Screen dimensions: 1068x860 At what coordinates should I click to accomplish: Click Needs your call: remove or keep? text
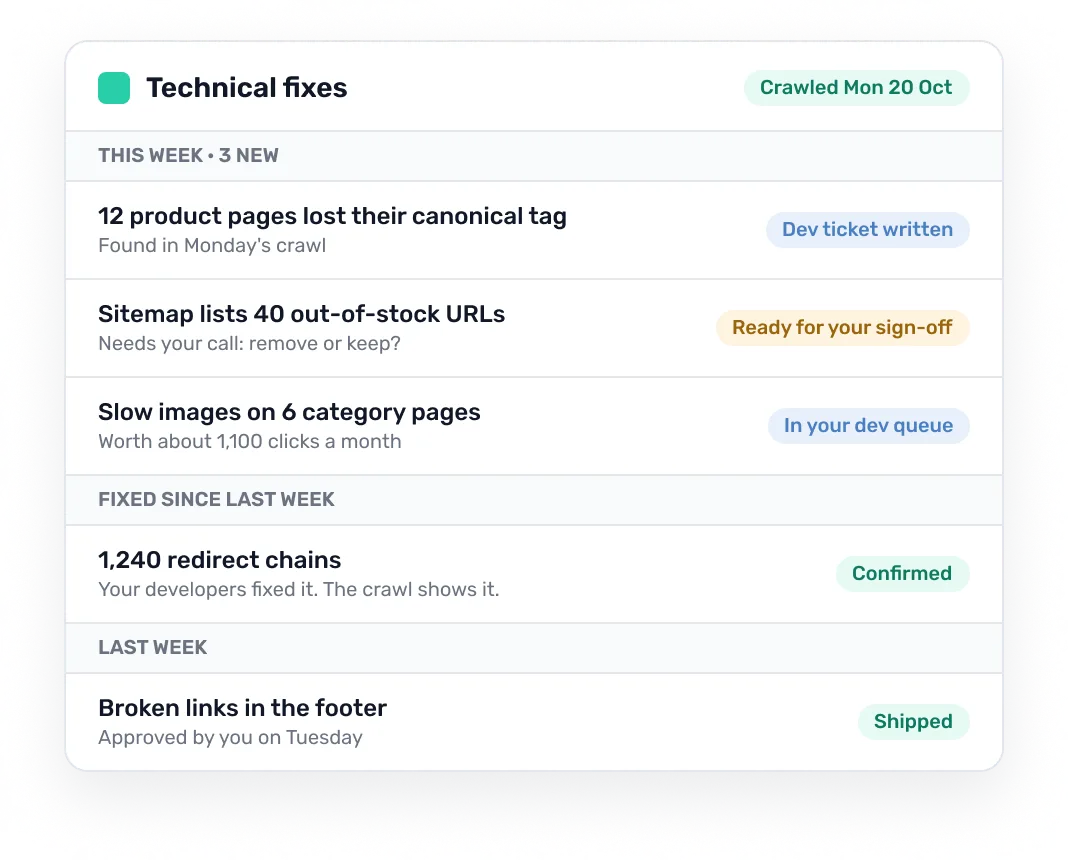pyautogui.click(x=249, y=343)
